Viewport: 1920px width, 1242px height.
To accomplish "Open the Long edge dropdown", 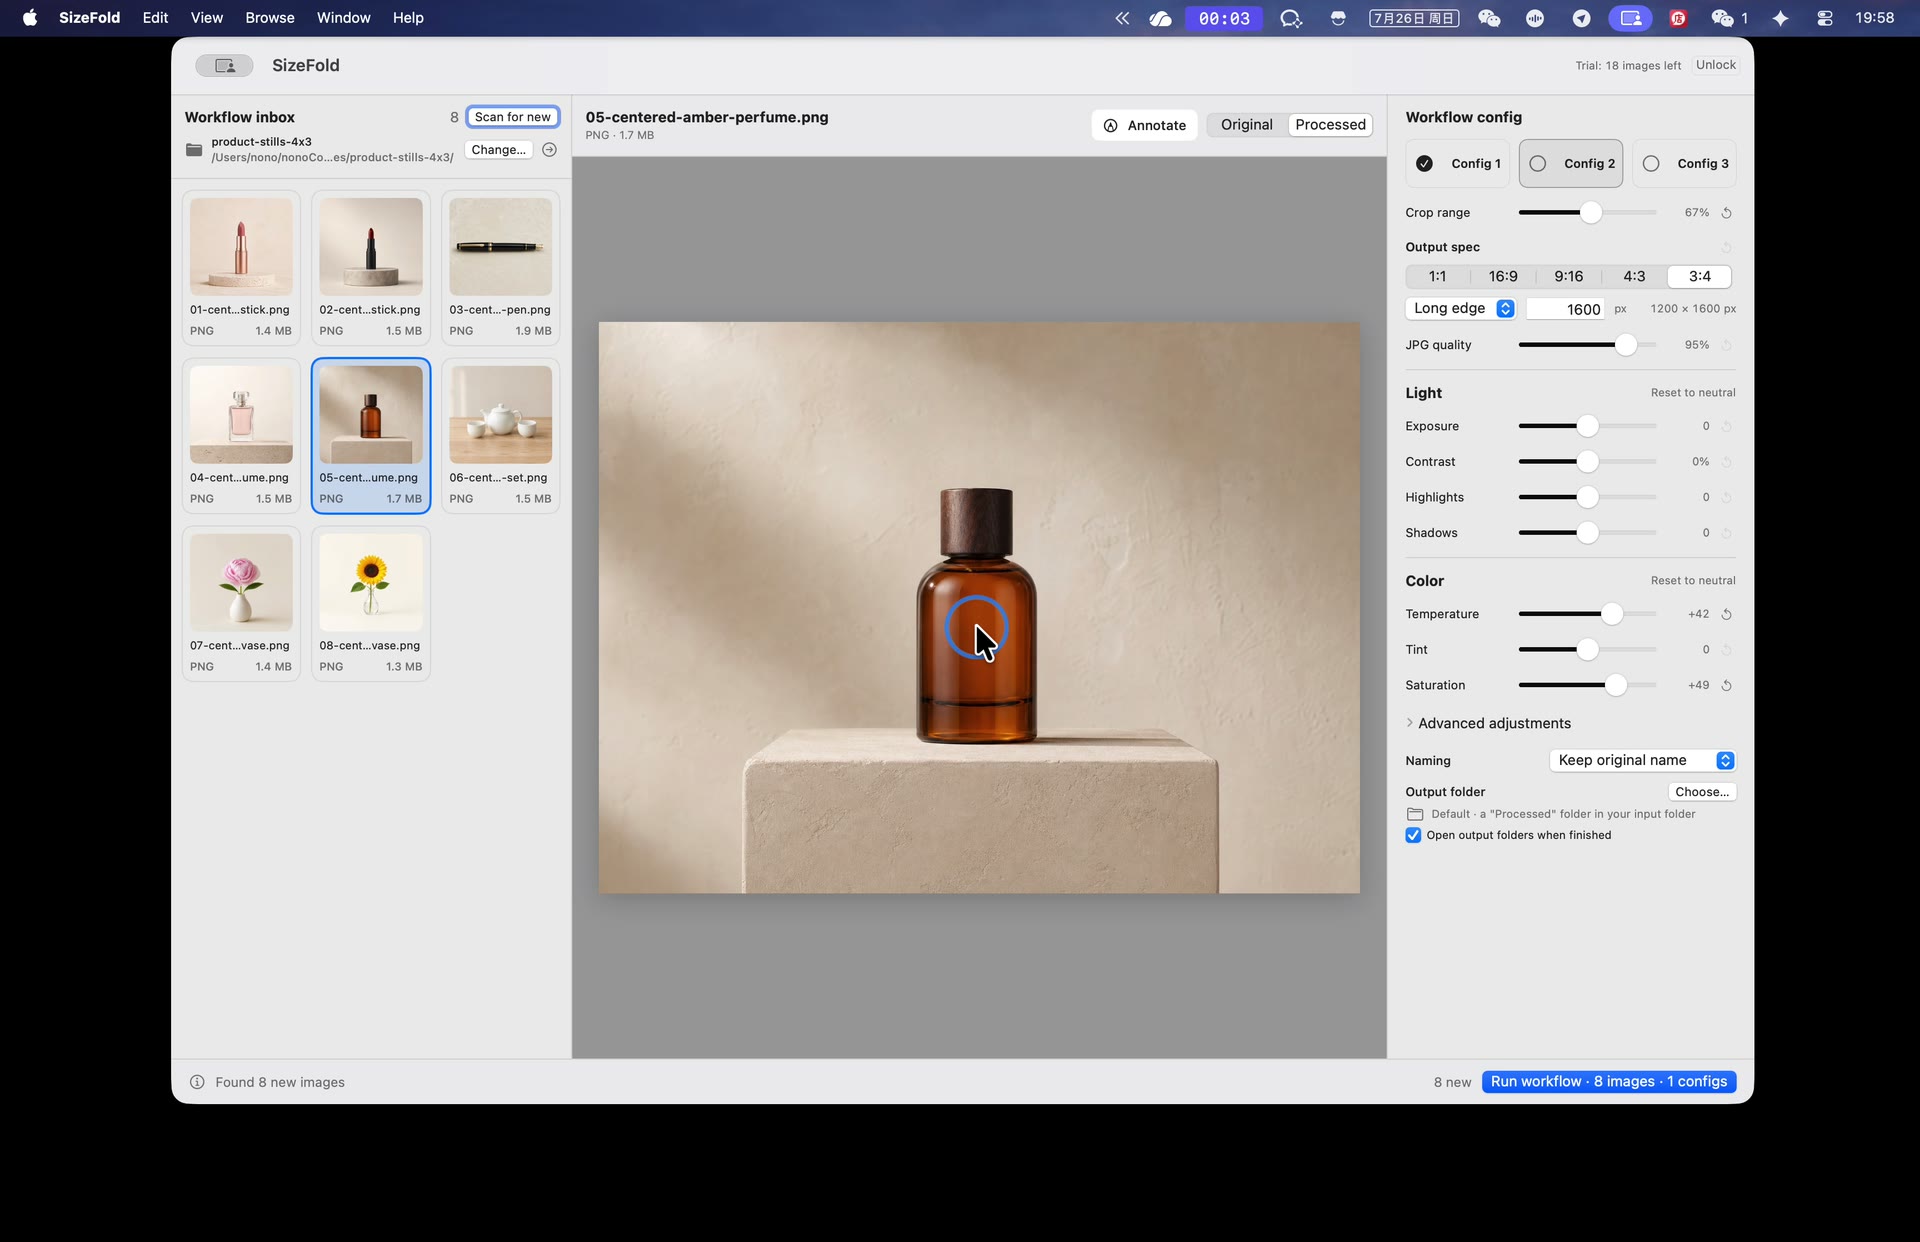I will [x=1461, y=309].
